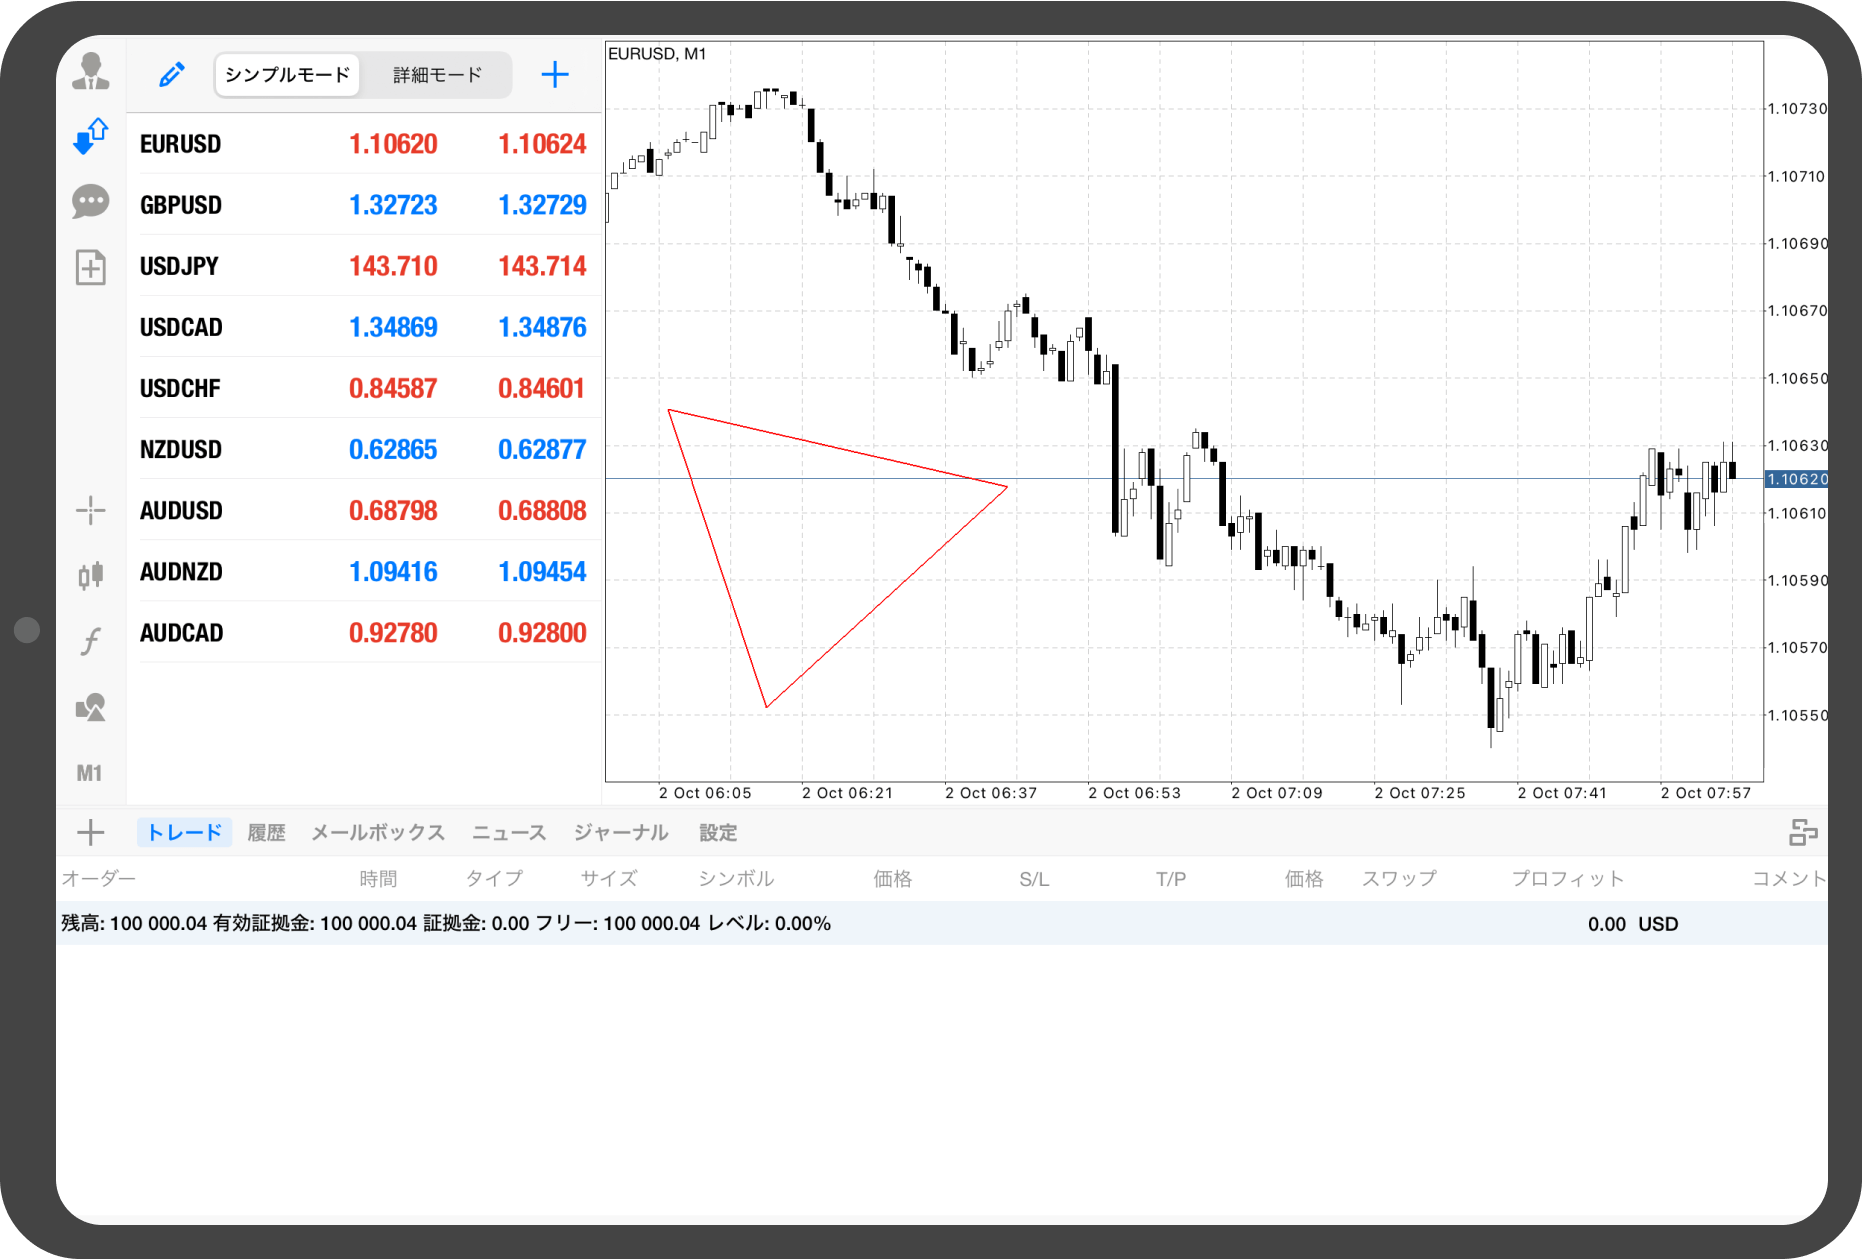Toggle the bottom panel layout icon
Screen dimensions: 1862x1259
point(1803,832)
